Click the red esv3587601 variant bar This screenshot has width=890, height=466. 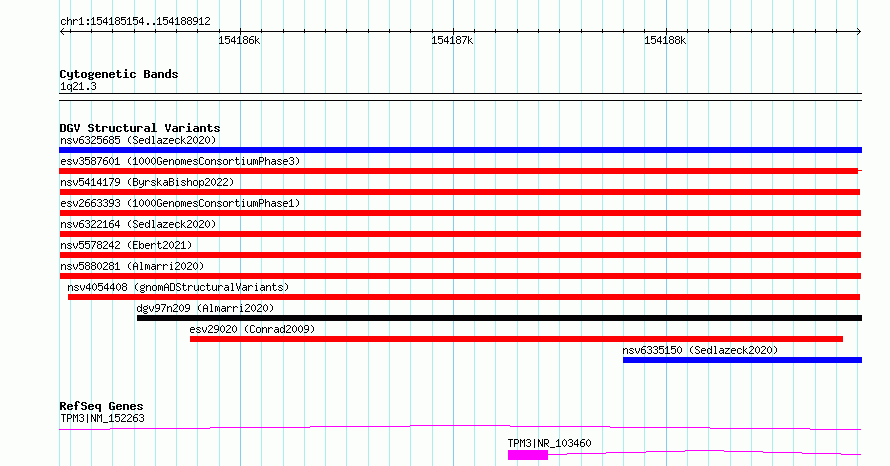point(460,171)
